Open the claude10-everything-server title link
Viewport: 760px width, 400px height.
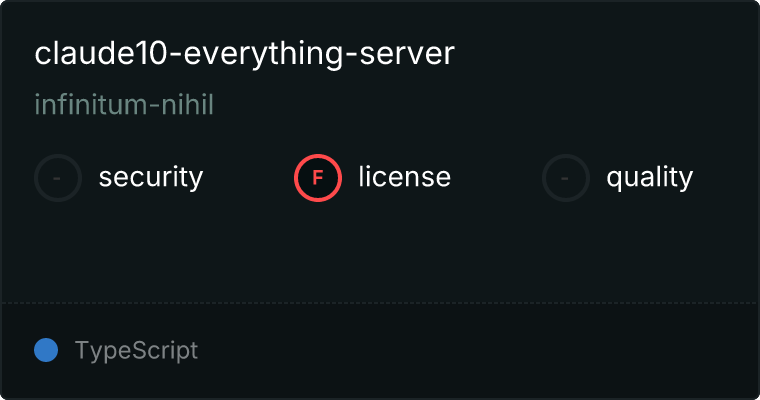point(244,53)
